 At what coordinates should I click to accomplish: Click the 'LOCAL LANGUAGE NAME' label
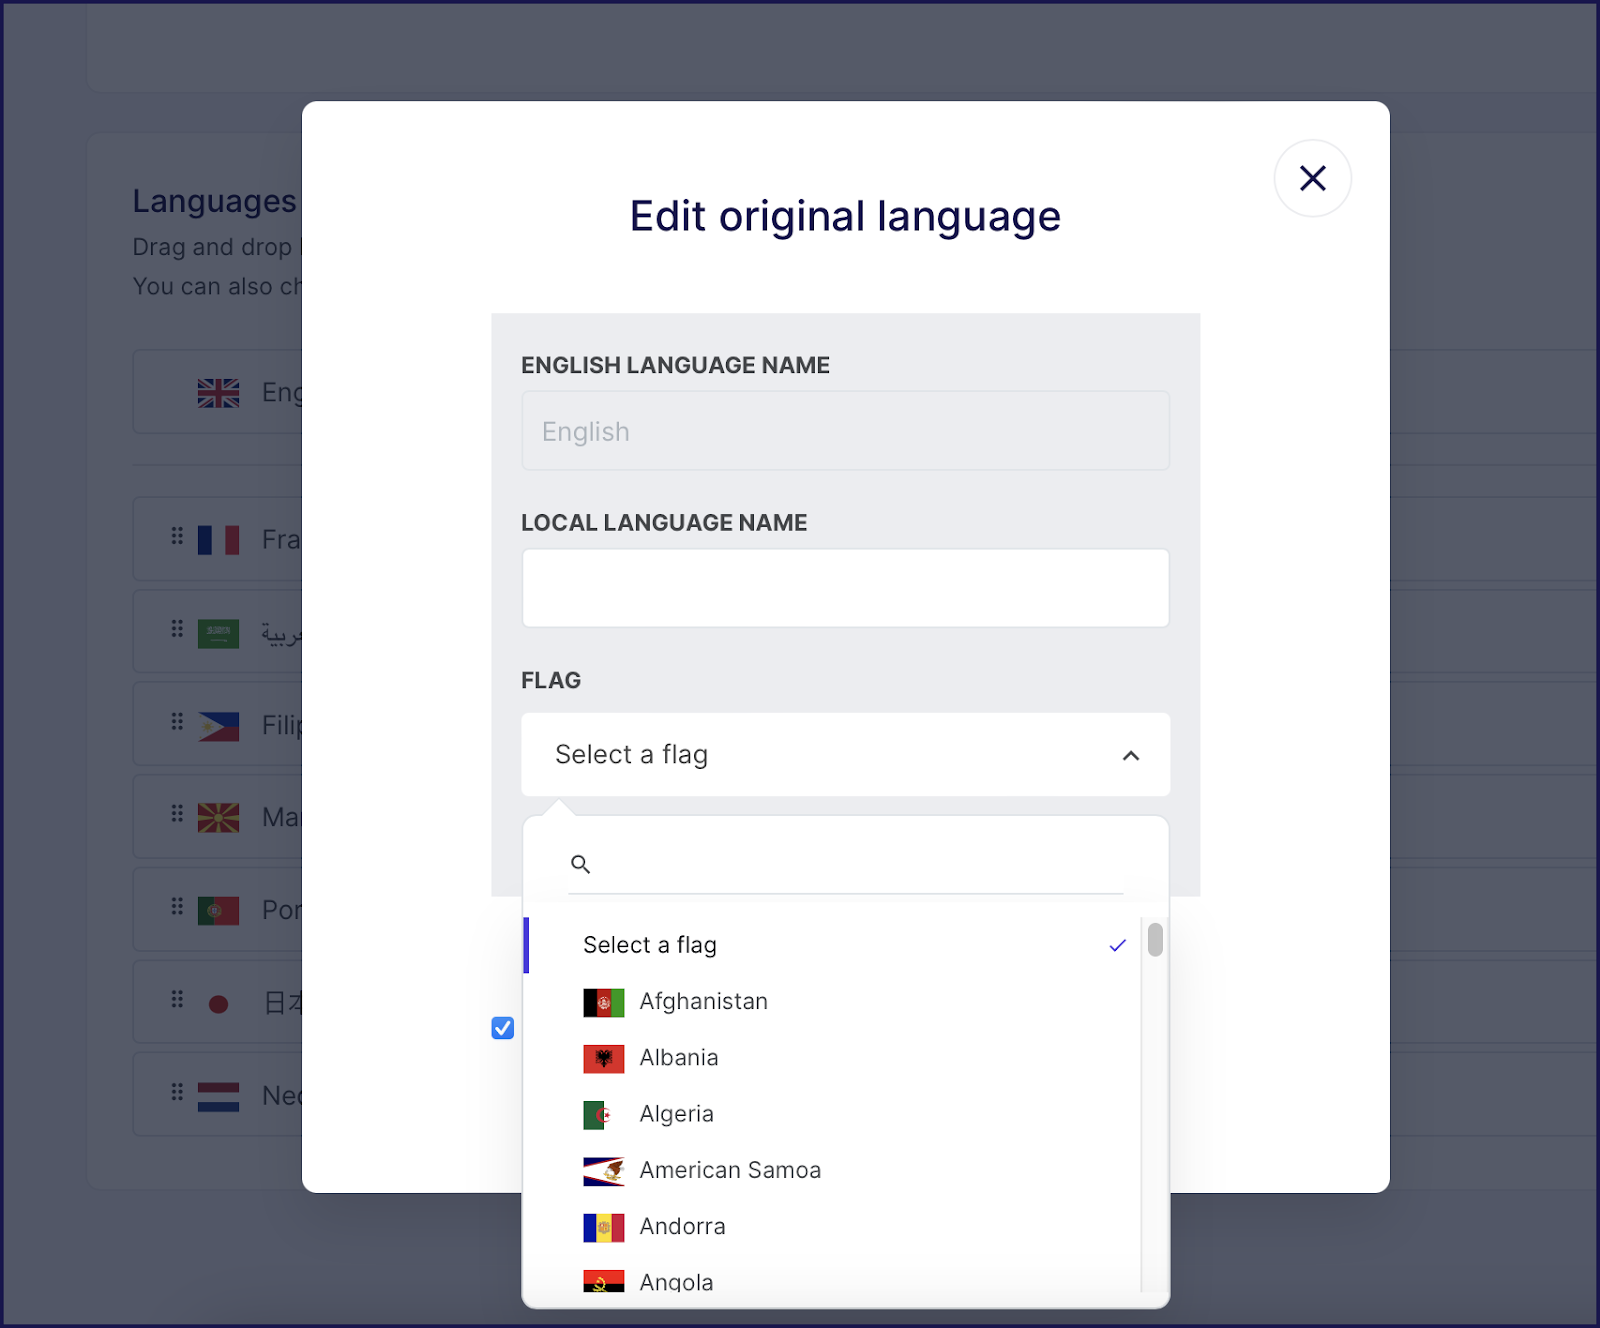pos(664,523)
